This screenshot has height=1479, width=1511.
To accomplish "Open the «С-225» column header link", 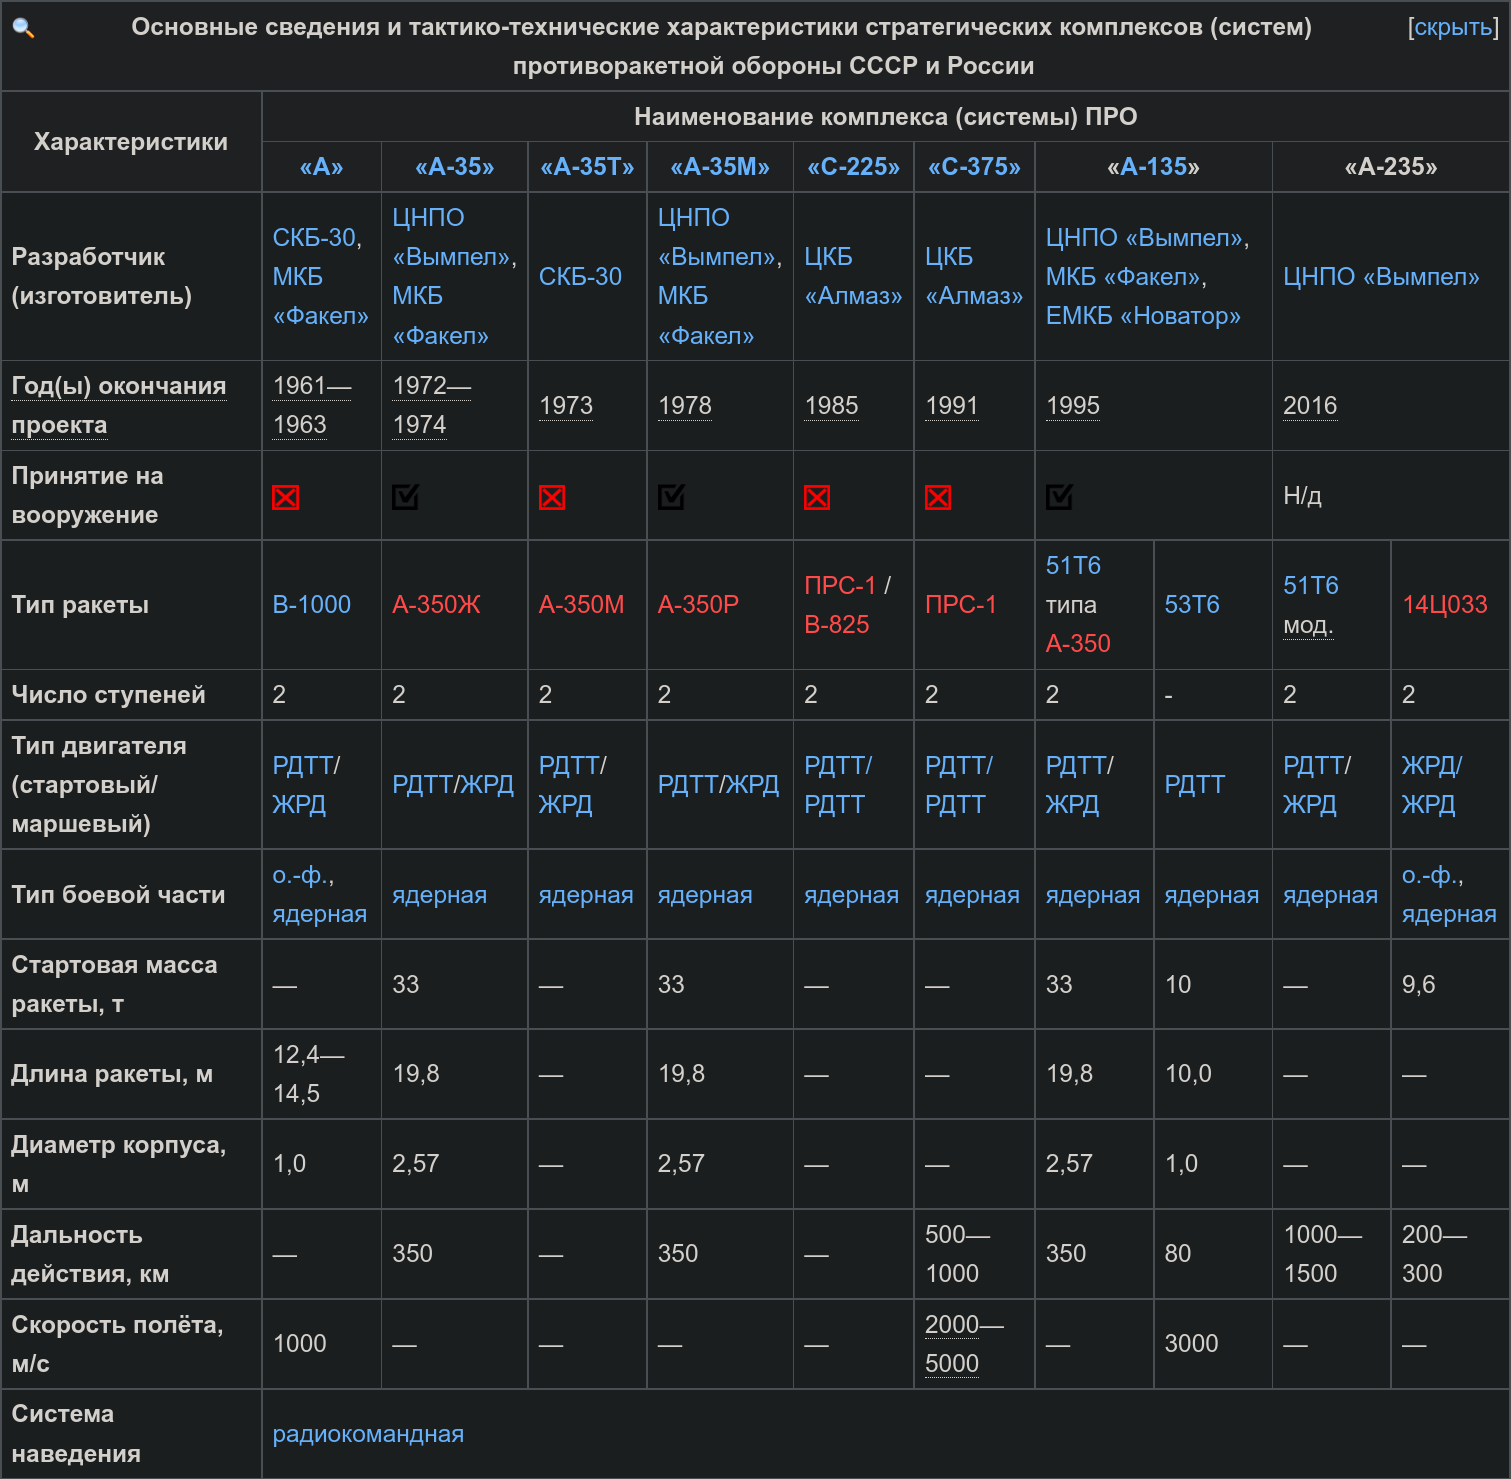I will (854, 167).
